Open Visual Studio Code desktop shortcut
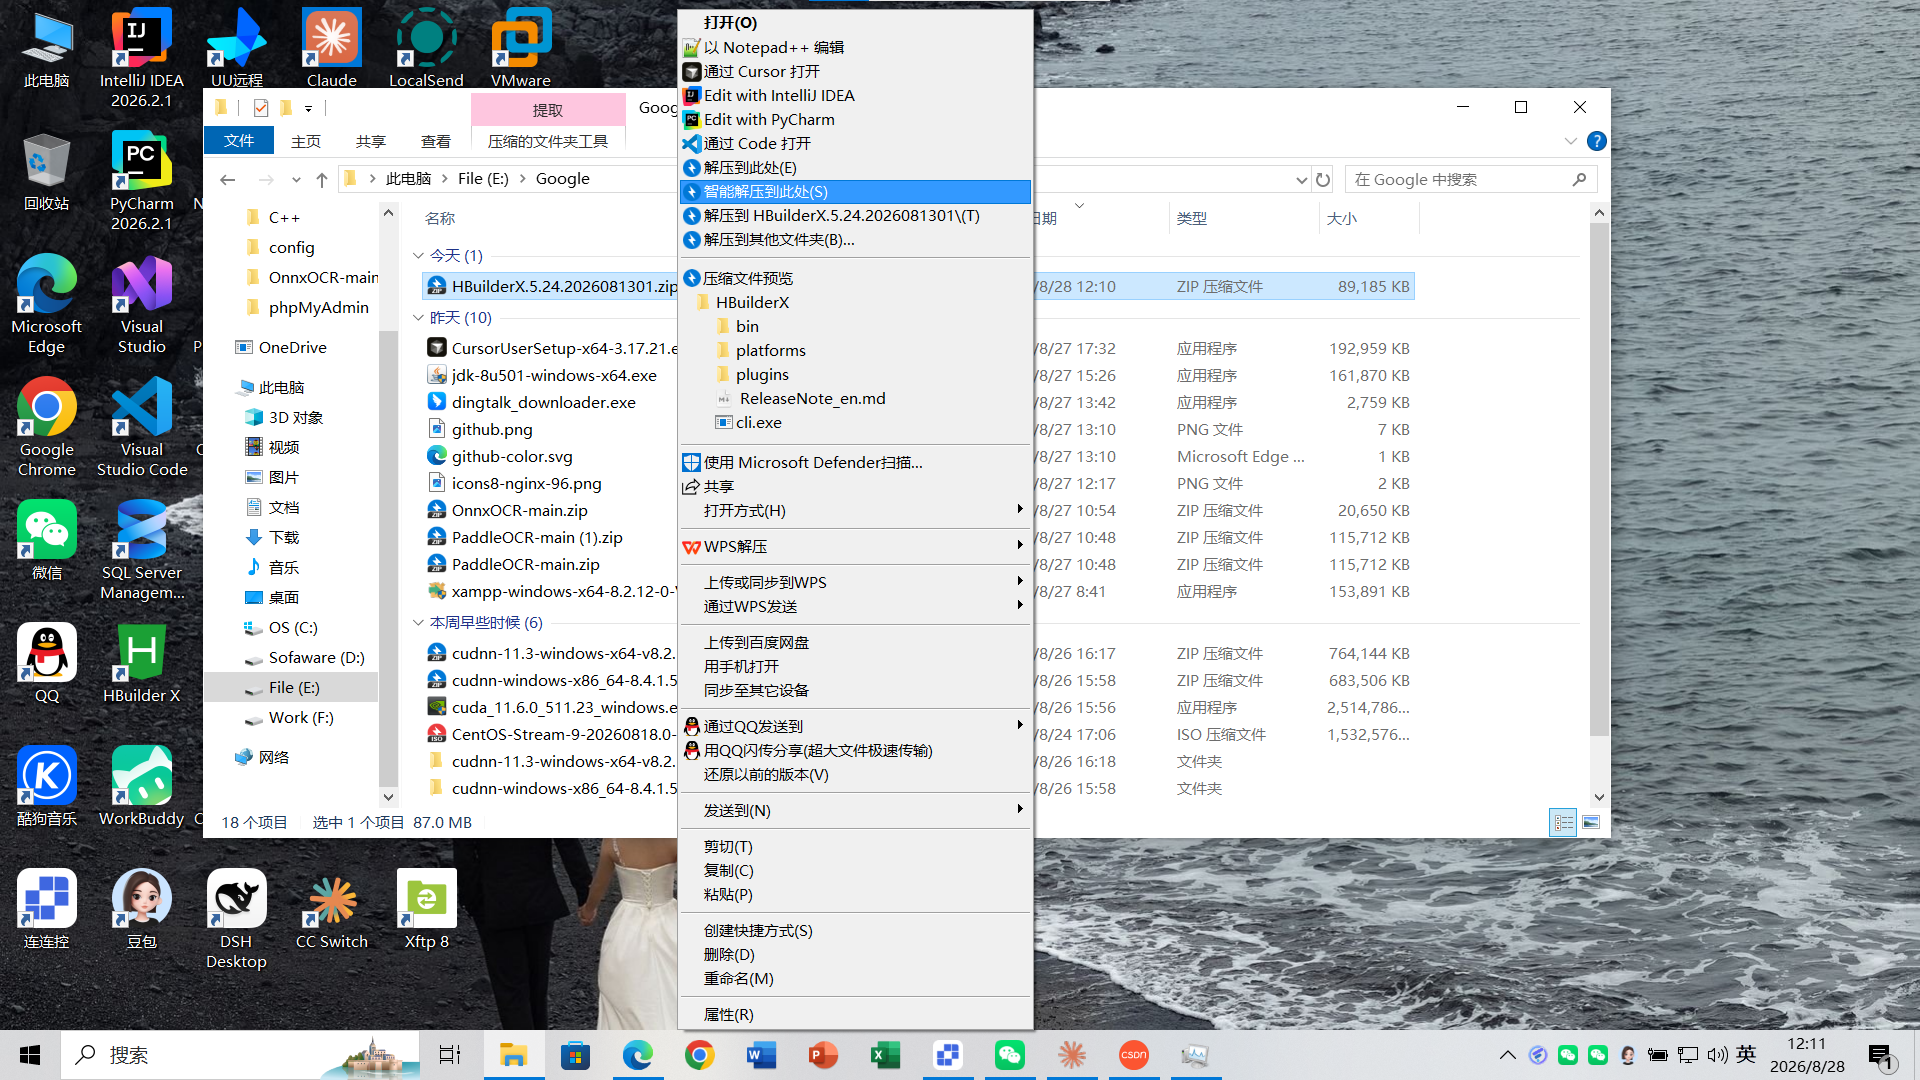Screen dimensions: 1920x1080 [141, 427]
